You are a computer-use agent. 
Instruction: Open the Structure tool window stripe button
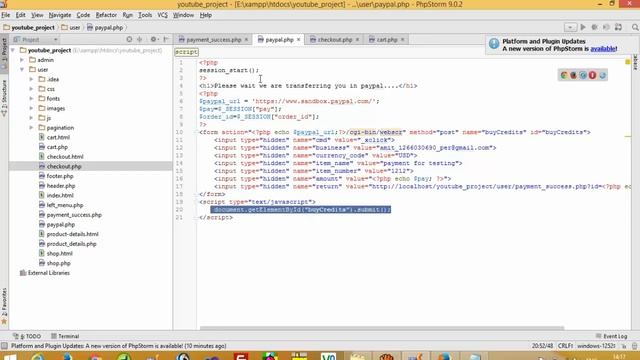pos(4,97)
